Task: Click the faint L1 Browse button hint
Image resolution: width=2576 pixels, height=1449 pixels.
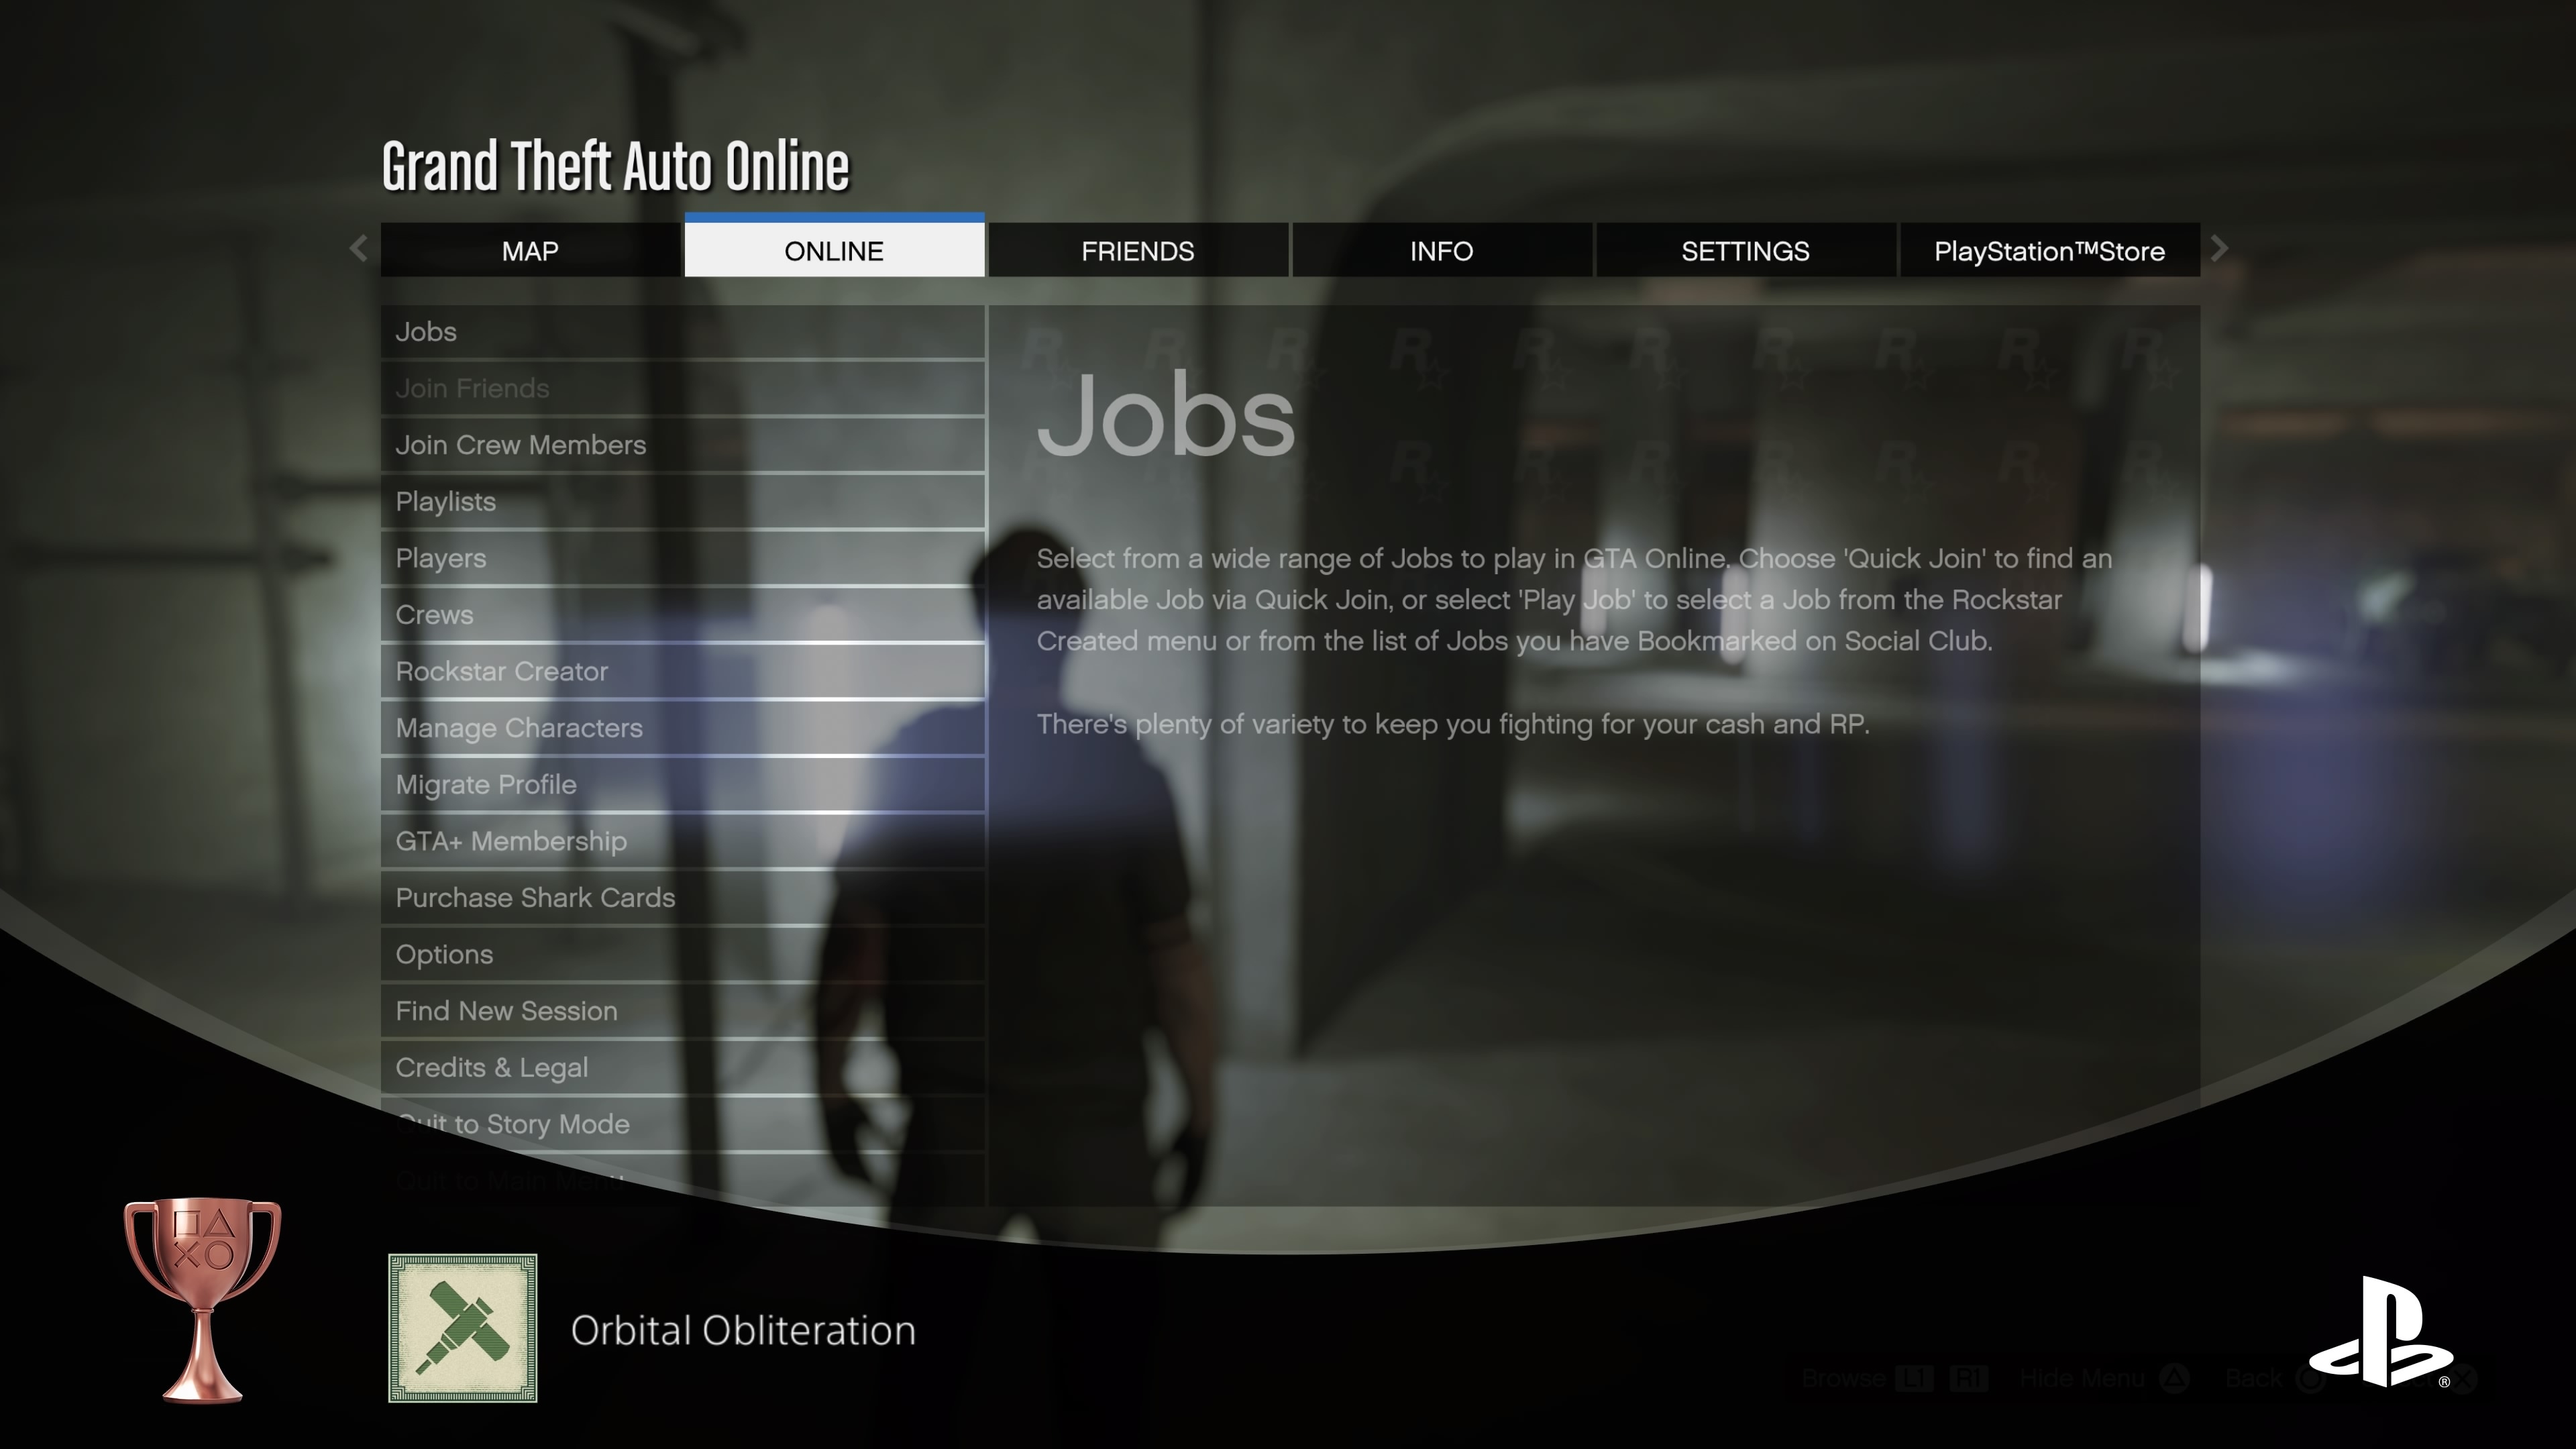Action: tap(1914, 1379)
